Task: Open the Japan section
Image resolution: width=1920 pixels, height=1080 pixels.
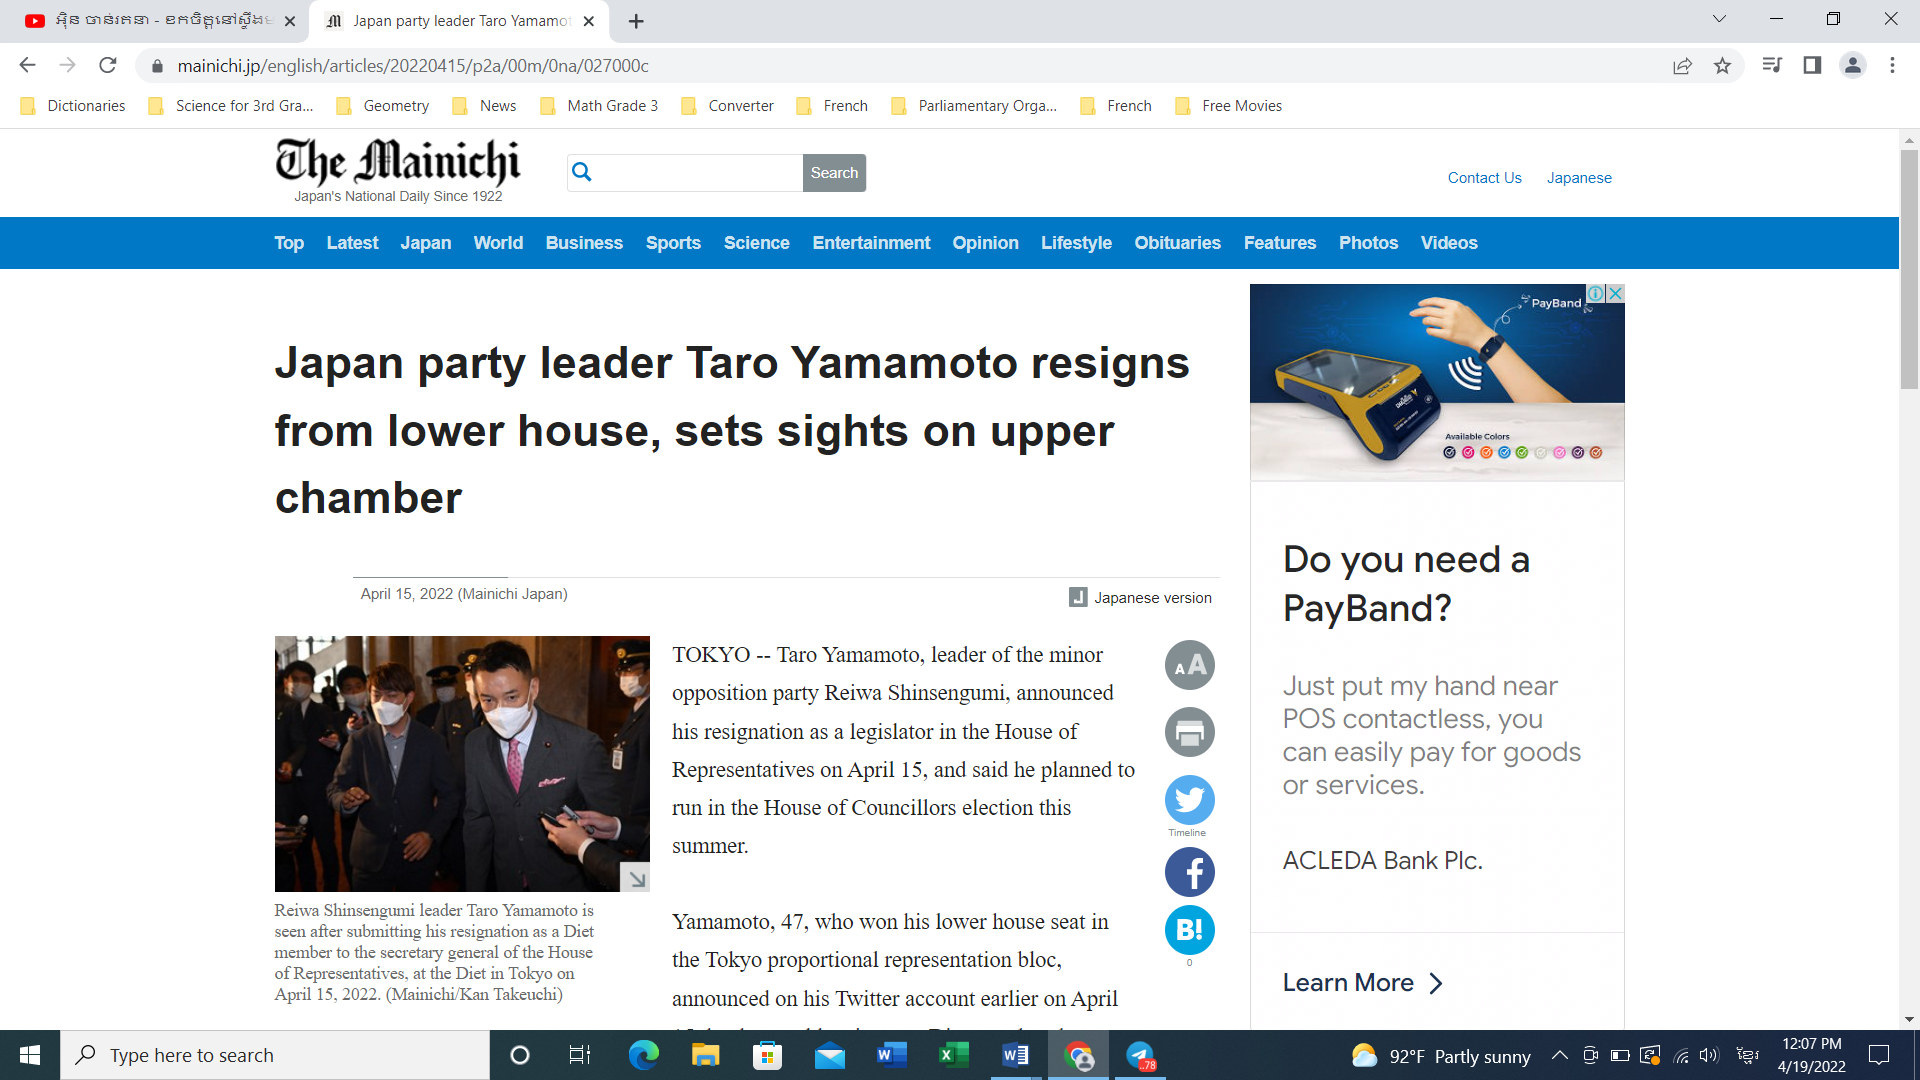Action: click(426, 243)
